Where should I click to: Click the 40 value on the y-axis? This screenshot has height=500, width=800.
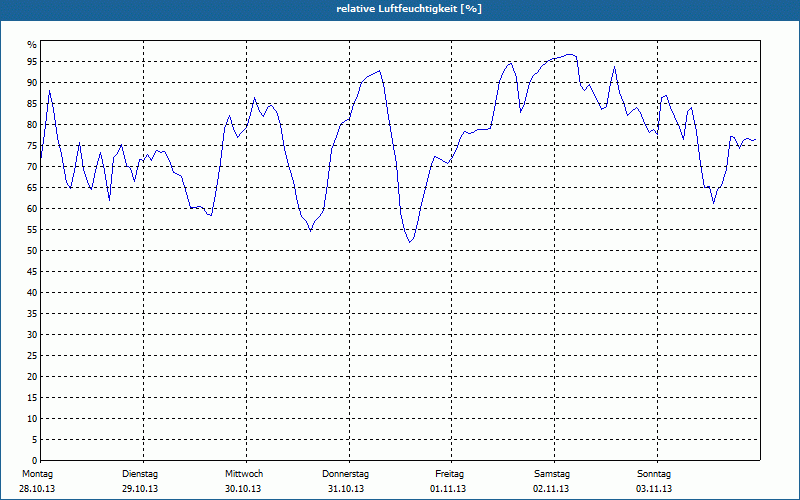32,293
